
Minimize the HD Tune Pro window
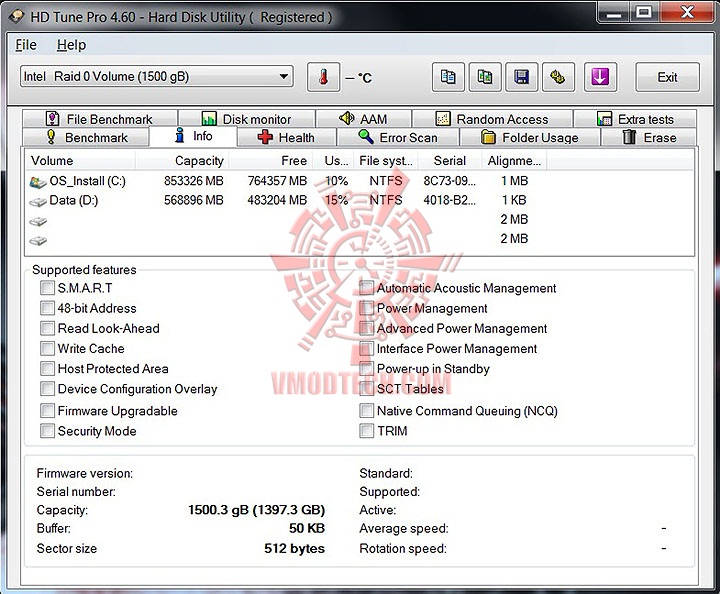click(x=614, y=12)
